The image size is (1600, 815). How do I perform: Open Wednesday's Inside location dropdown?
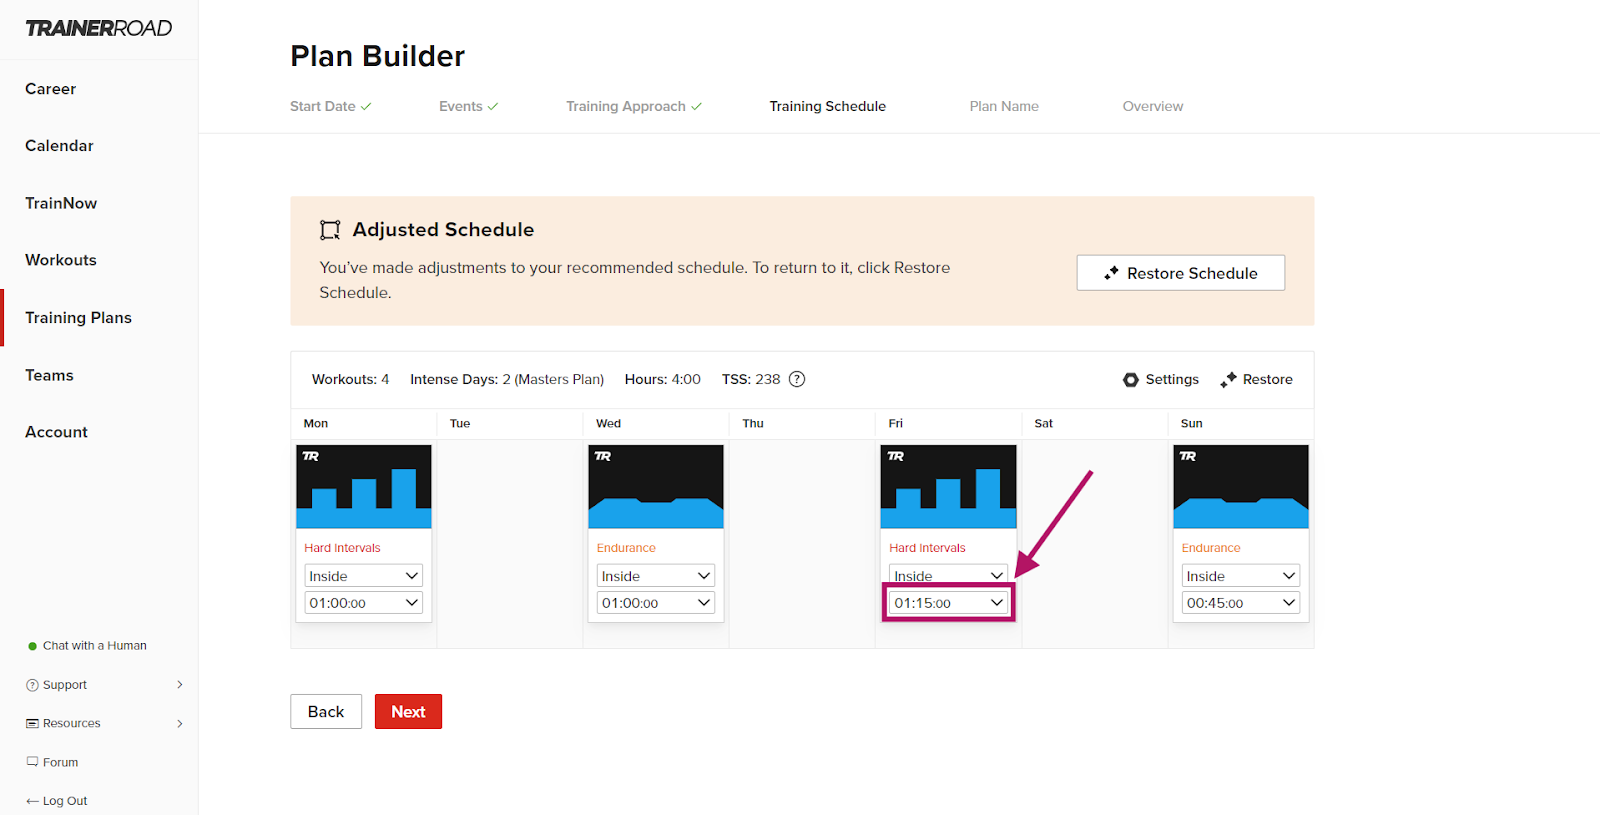(656, 576)
